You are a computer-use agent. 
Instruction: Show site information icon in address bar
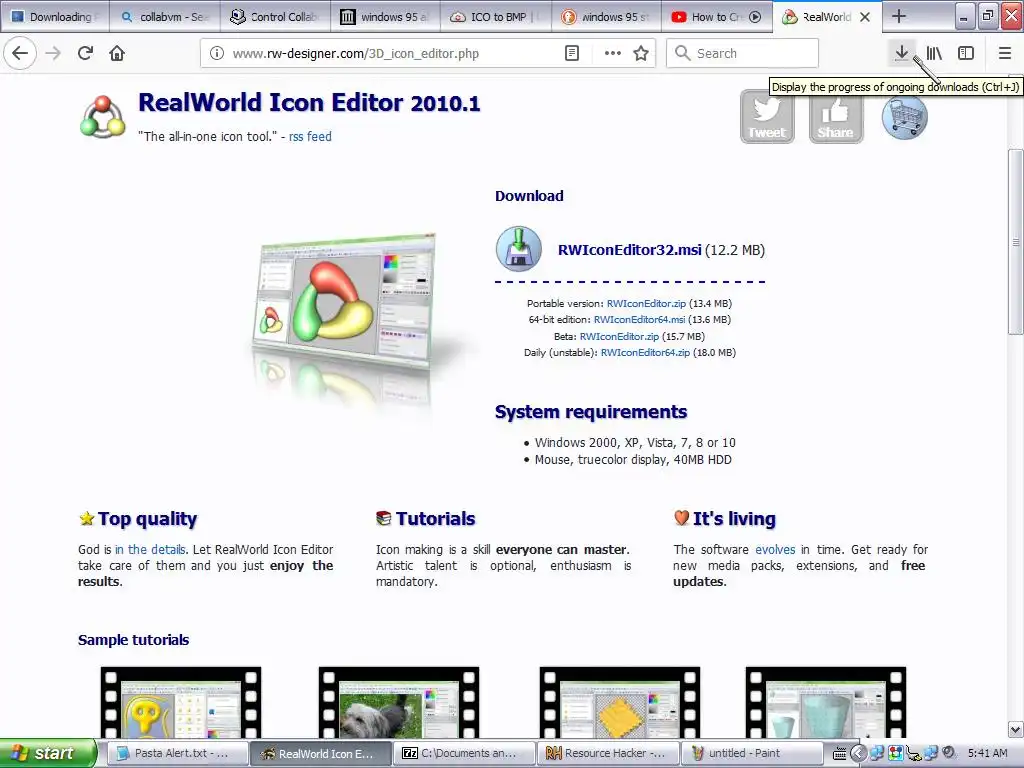coord(217,53)
